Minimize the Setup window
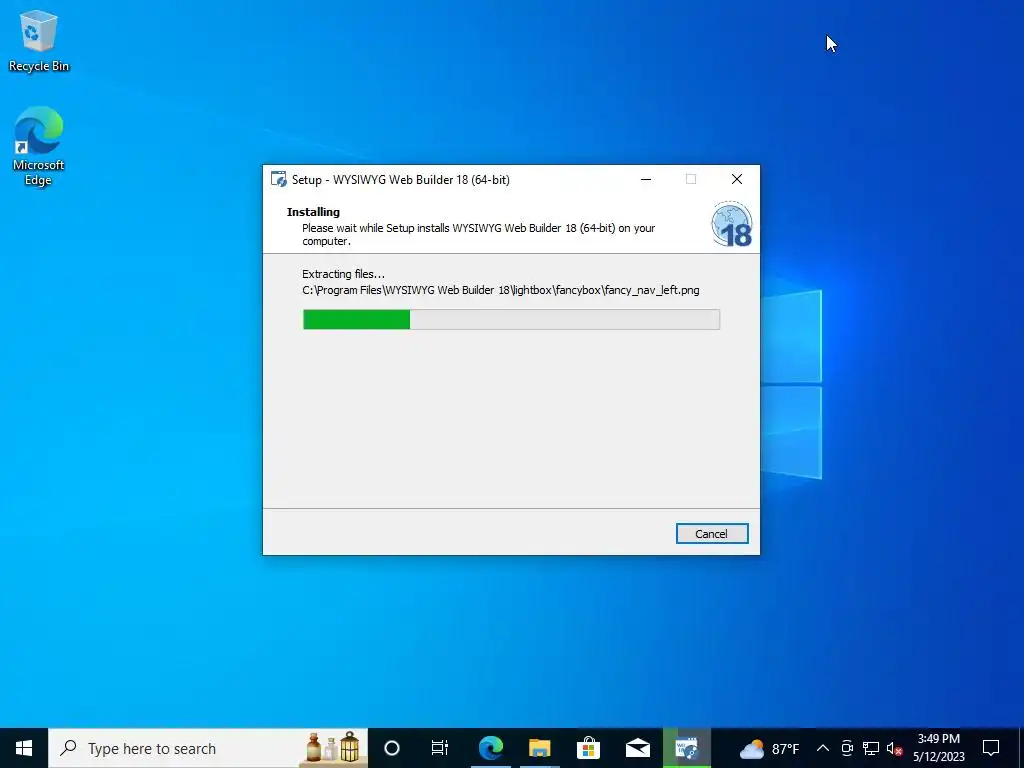Screen dimensions: 1024x768 (646, 179)
